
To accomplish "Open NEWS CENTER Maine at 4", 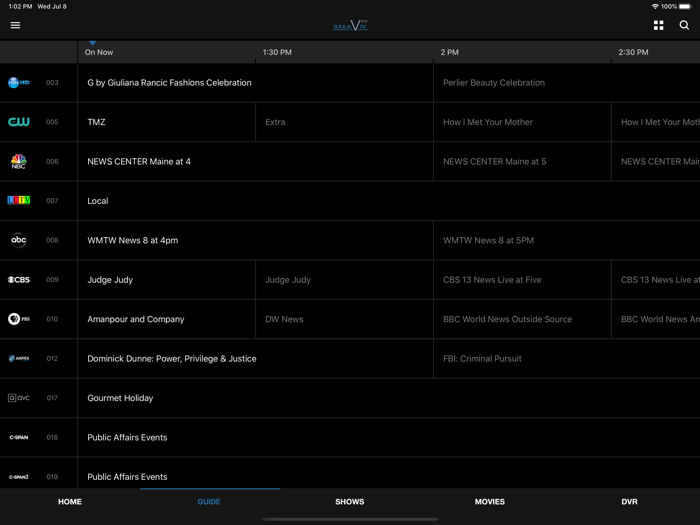I will point(255,161).
